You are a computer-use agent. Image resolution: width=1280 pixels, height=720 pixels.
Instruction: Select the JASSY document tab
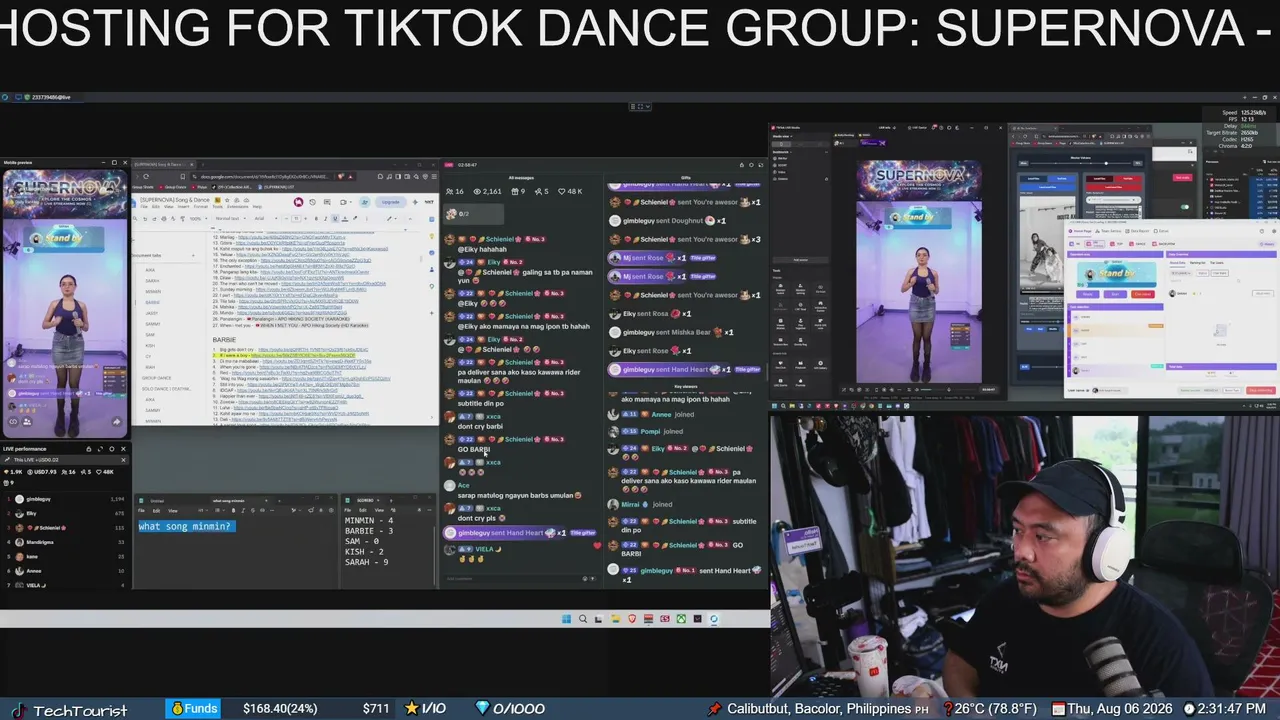[151, 313]
